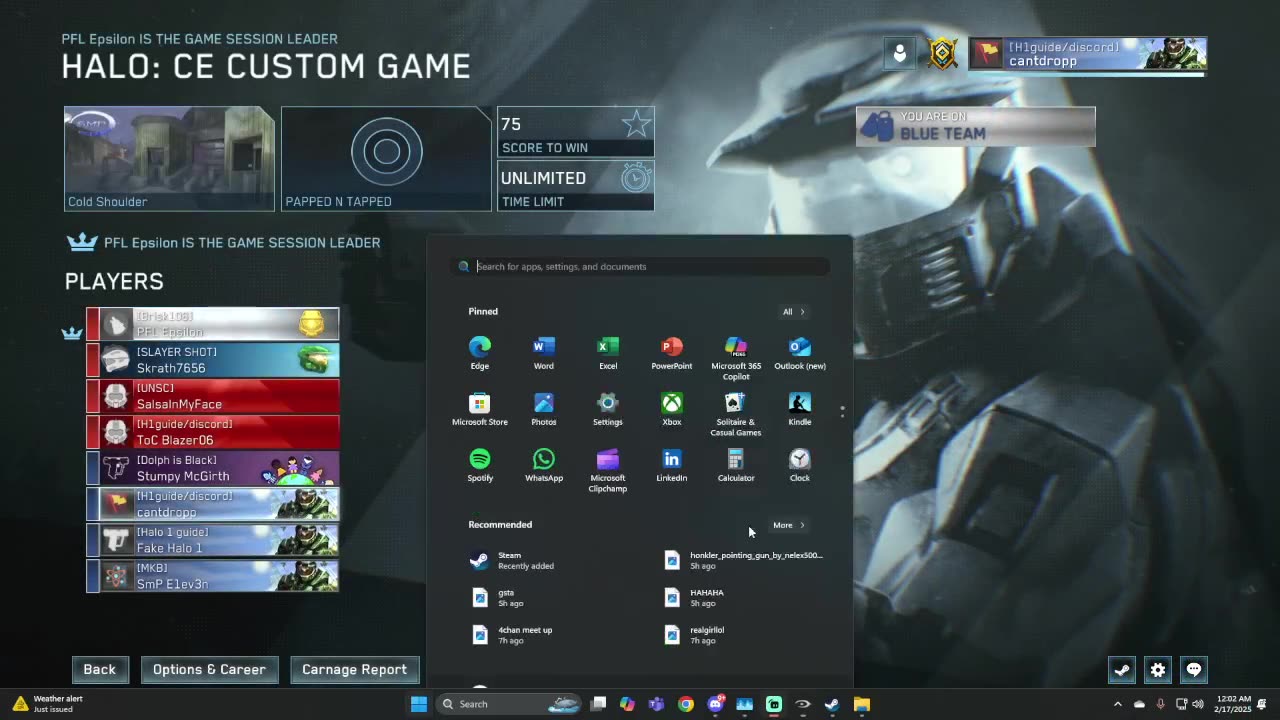The width and height of the screenshot is (1280, 720).
Task: Click the 75 Score to Win tile
Action: click(x=576, y=132)
